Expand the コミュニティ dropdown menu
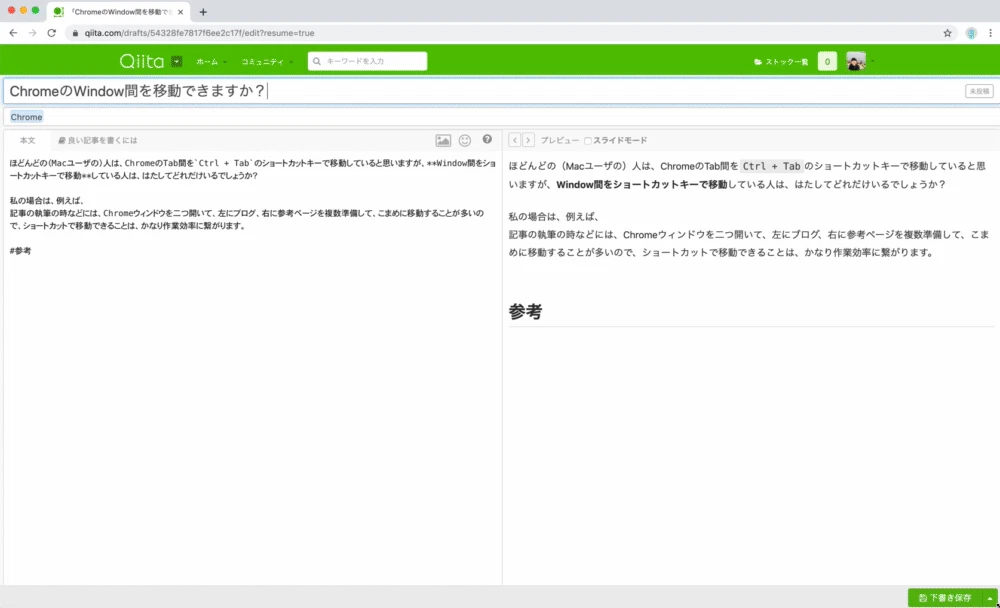1000x608 pixels. tap(267, 62)
